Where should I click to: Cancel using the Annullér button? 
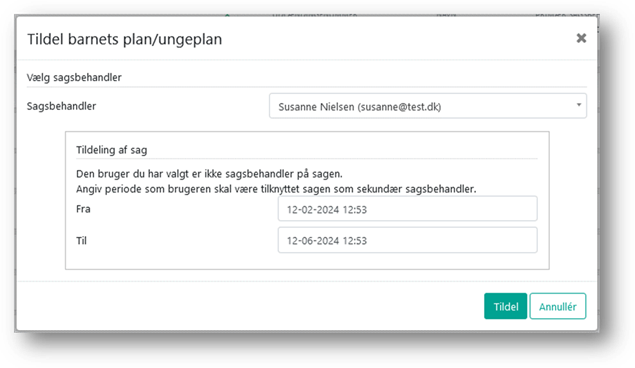tap(558, 306)
